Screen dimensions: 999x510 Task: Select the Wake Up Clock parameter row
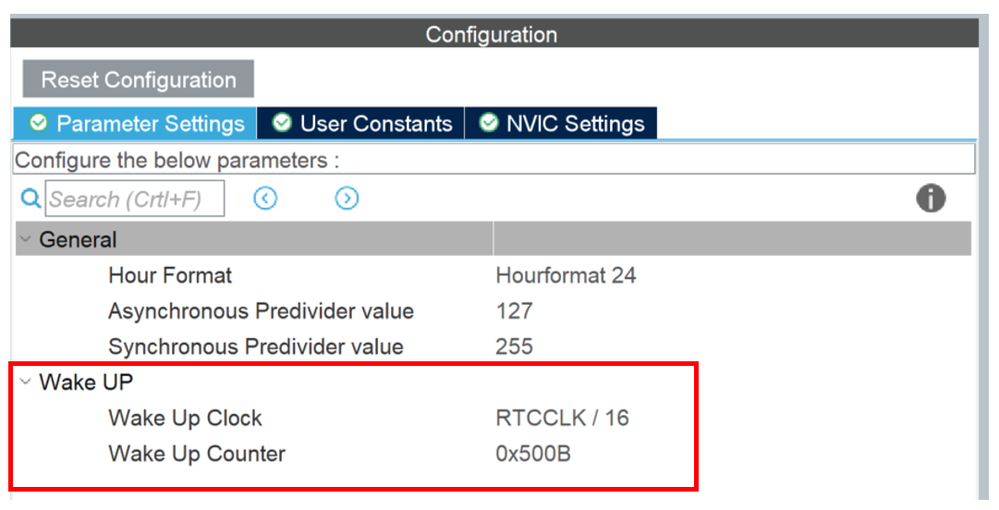click(x=185, y=418)
